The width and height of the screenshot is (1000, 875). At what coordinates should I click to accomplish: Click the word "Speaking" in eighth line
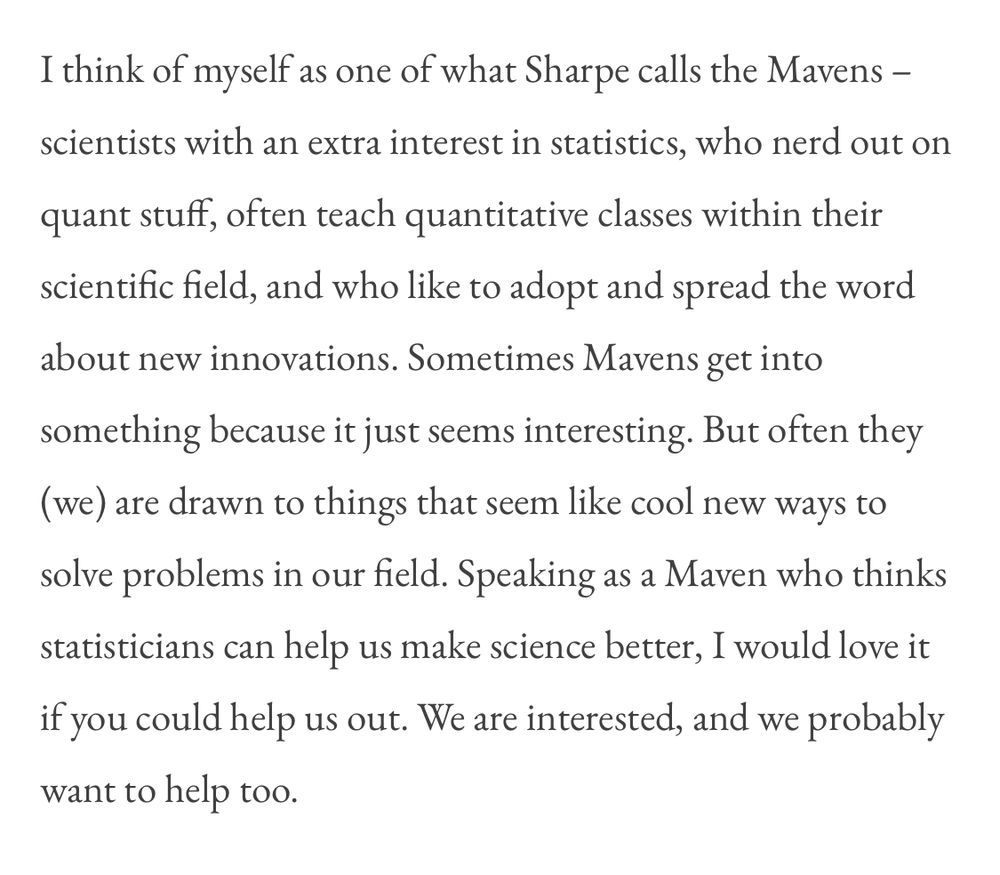526,576
